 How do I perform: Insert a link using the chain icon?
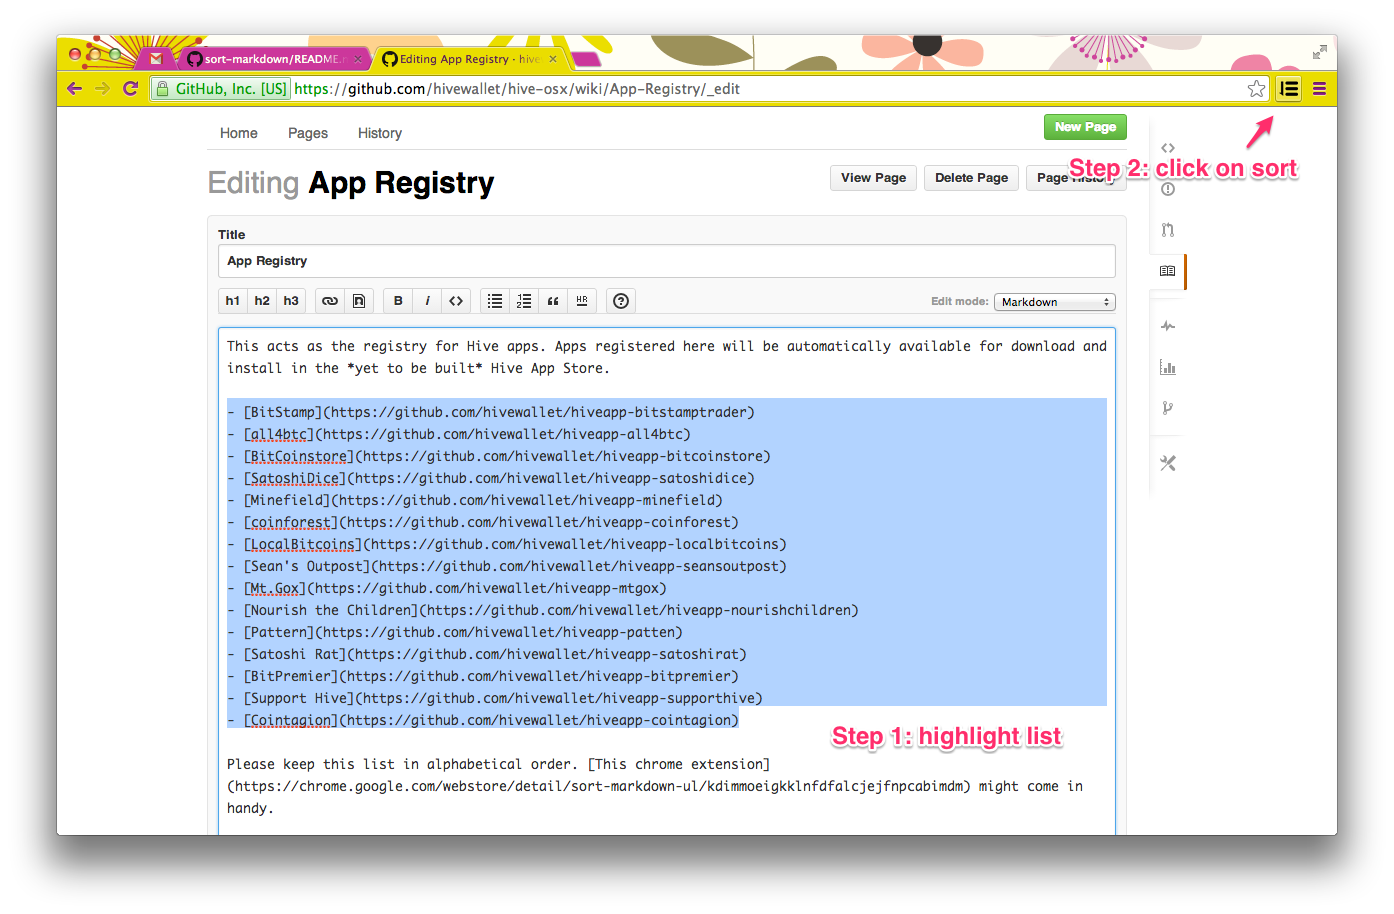(x=330, y=301)
